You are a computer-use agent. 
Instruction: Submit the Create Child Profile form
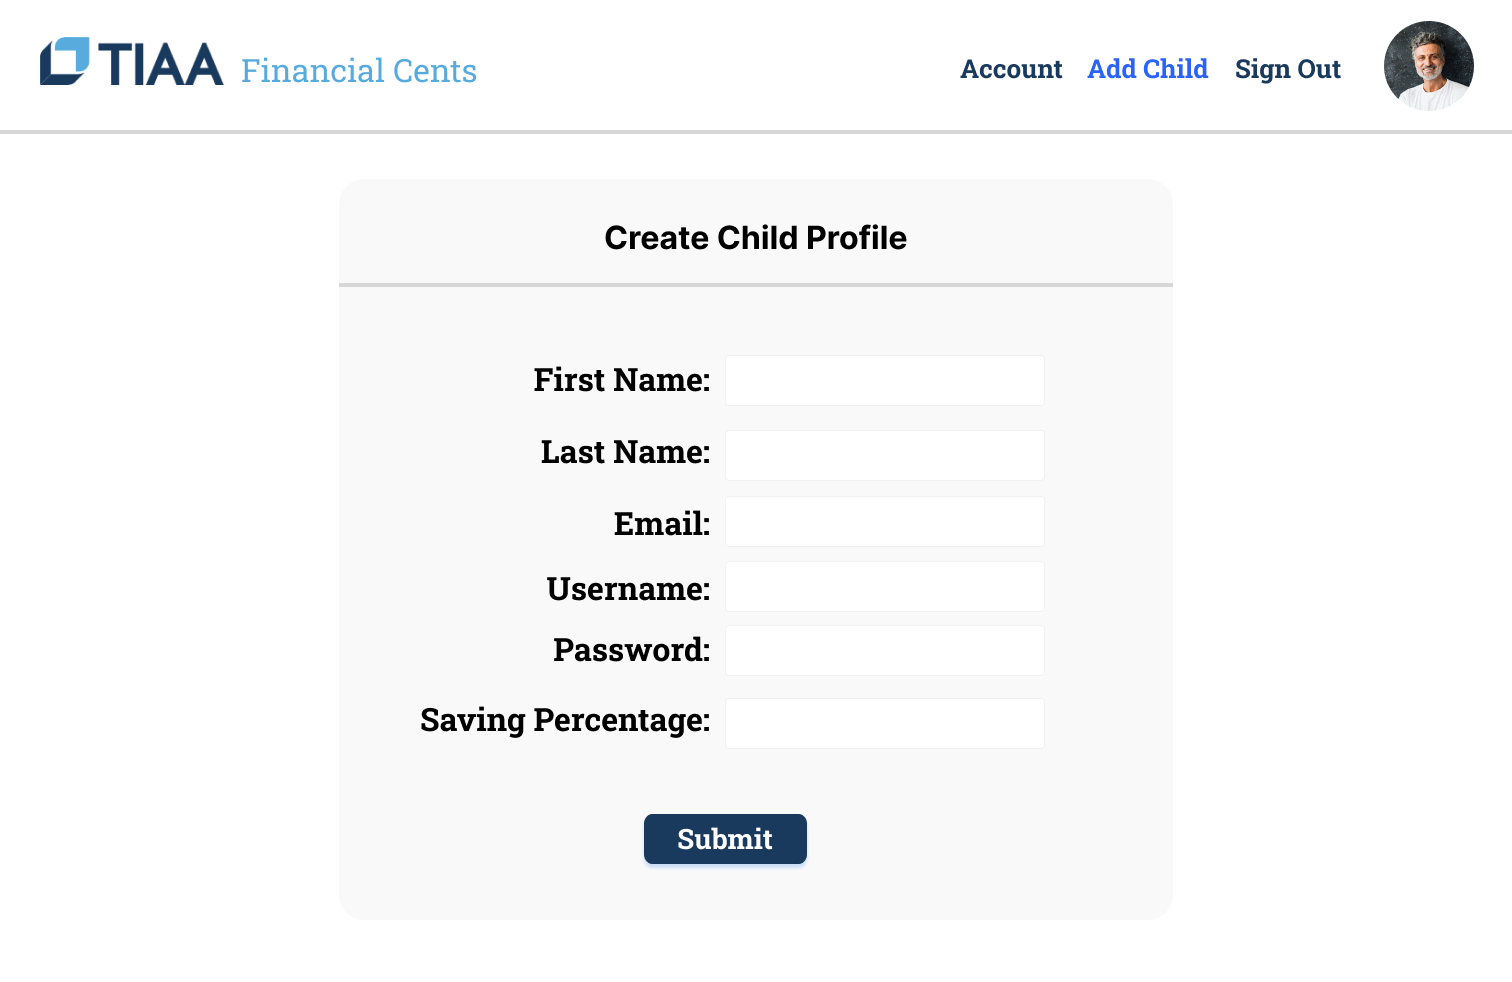(725, 839)
